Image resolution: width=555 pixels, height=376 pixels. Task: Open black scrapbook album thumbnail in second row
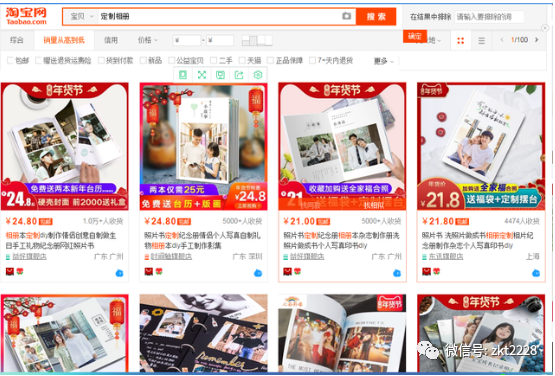click(x=204, y=333)
